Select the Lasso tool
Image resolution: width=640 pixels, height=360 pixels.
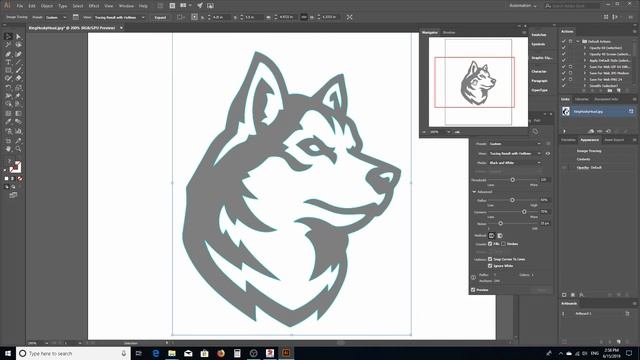(18, 45)
